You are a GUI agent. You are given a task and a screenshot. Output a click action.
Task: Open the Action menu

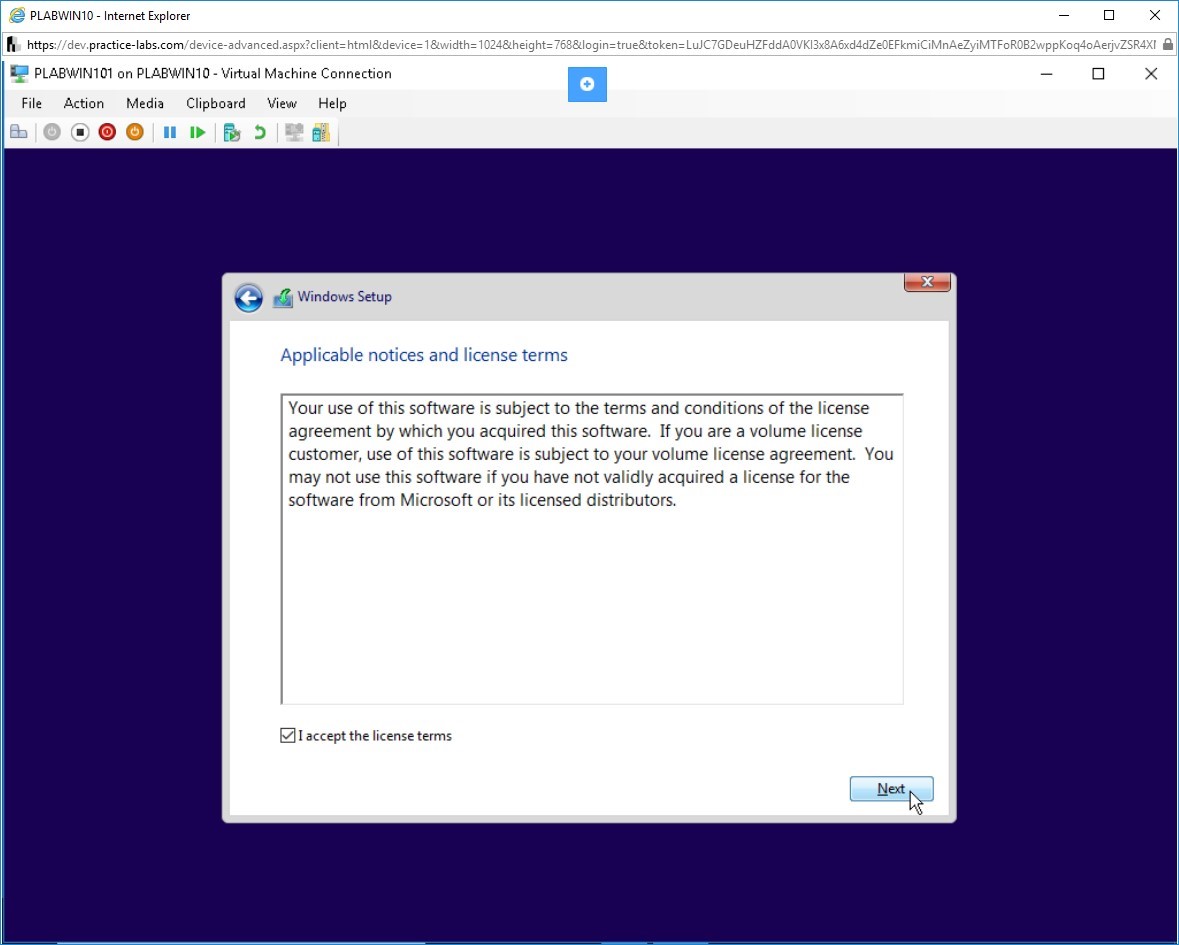tap(83, 104)
